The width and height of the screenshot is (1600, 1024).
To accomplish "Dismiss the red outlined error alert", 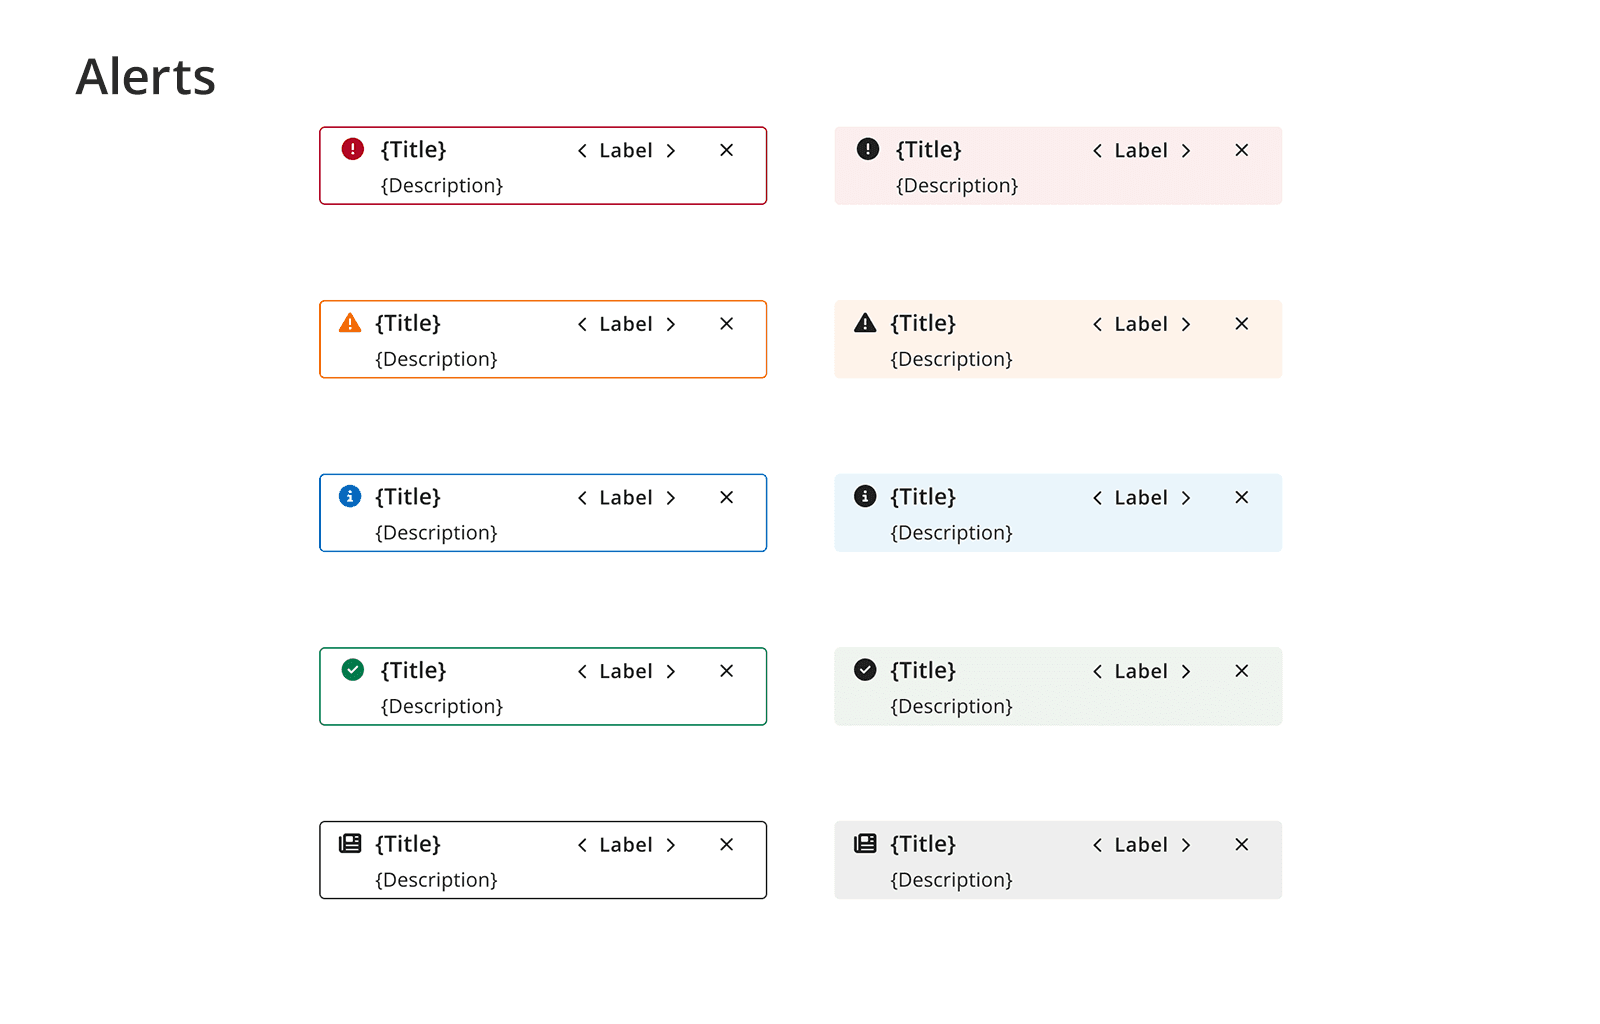I will (726, 150).
